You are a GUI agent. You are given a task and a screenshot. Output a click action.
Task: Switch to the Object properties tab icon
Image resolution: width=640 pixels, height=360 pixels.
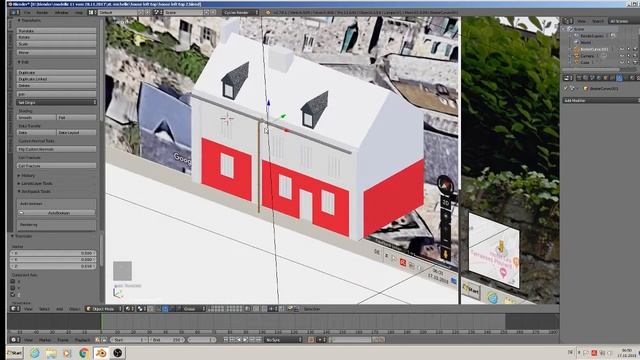[606, 78]
